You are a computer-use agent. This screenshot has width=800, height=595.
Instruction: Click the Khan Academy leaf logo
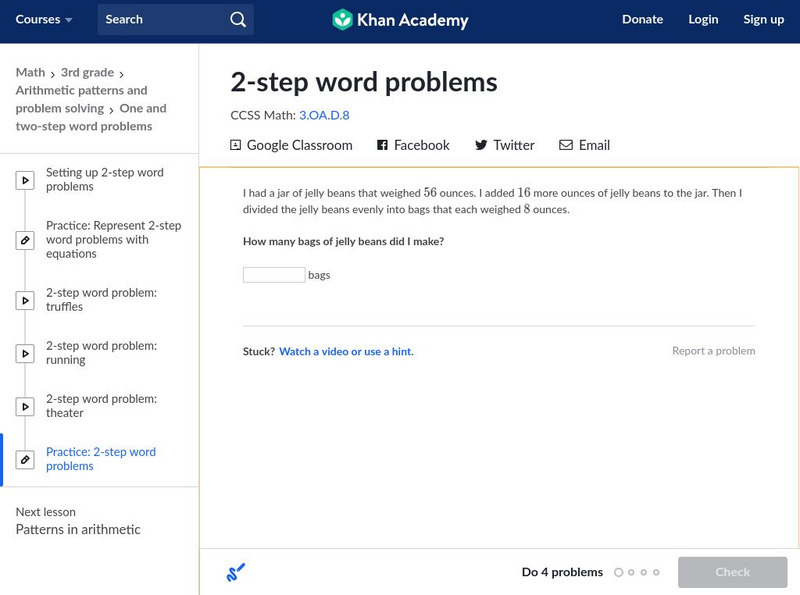(343, 20)
